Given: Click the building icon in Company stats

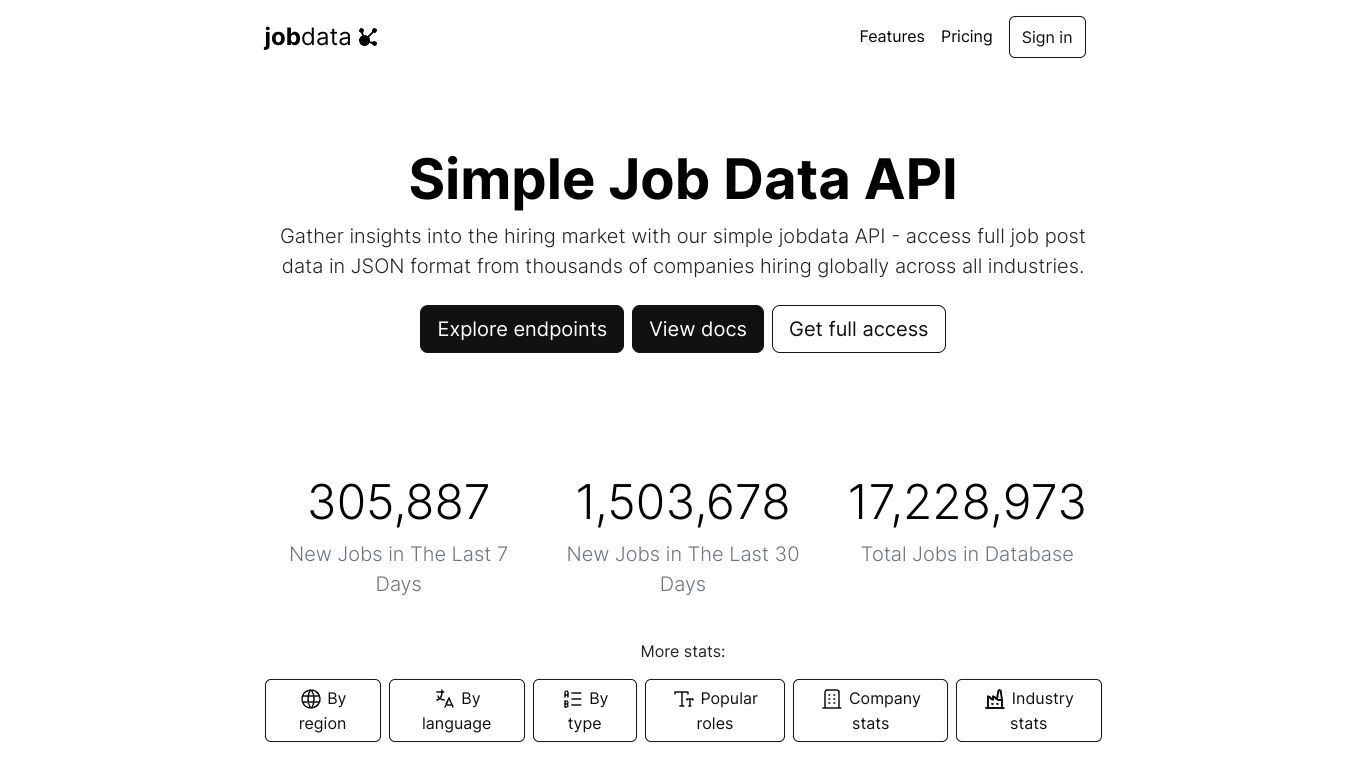Looking at the screenshot, I should coord(832,699).
